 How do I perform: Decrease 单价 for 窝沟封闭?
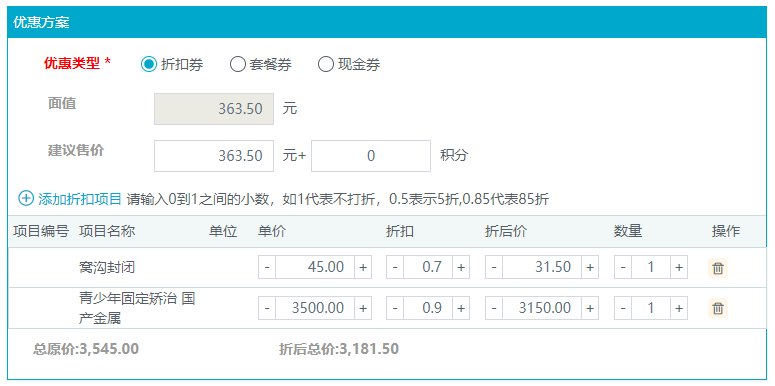[267, 267]
